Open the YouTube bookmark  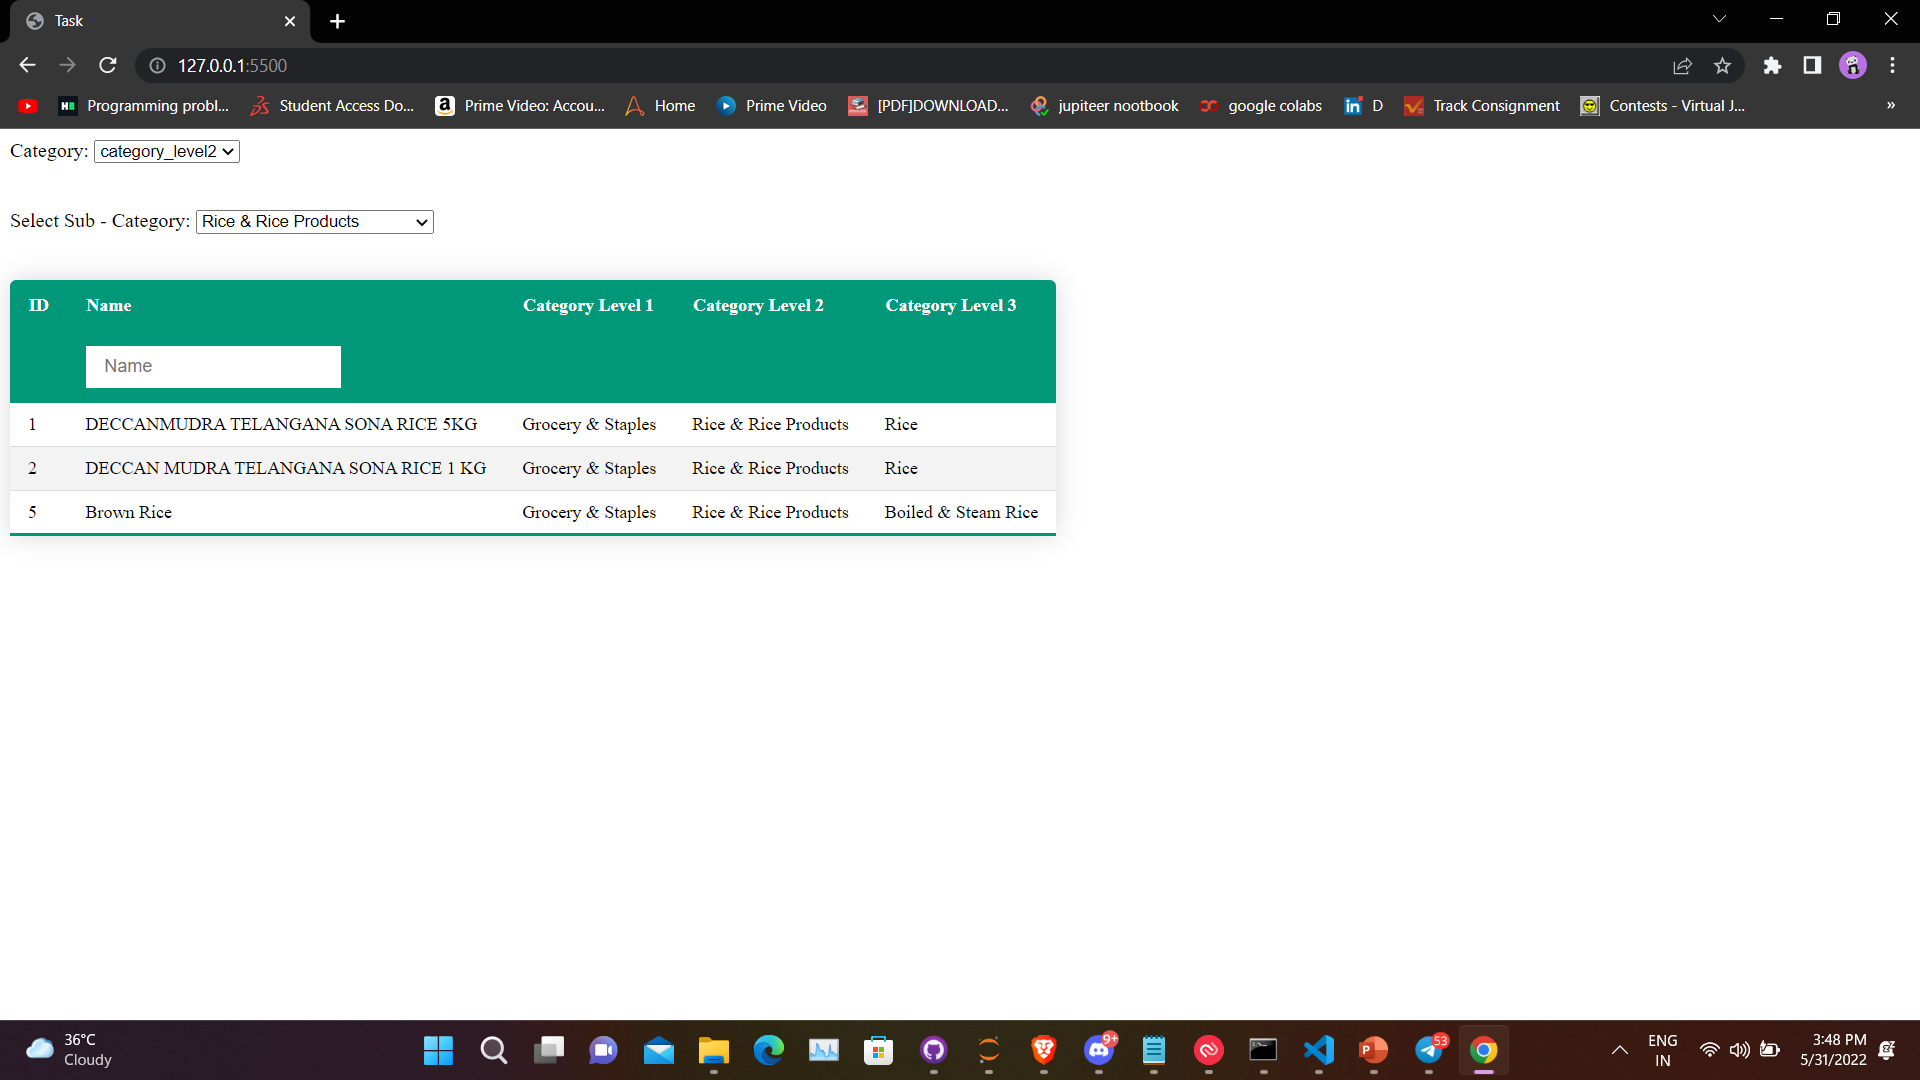point(27,105)
